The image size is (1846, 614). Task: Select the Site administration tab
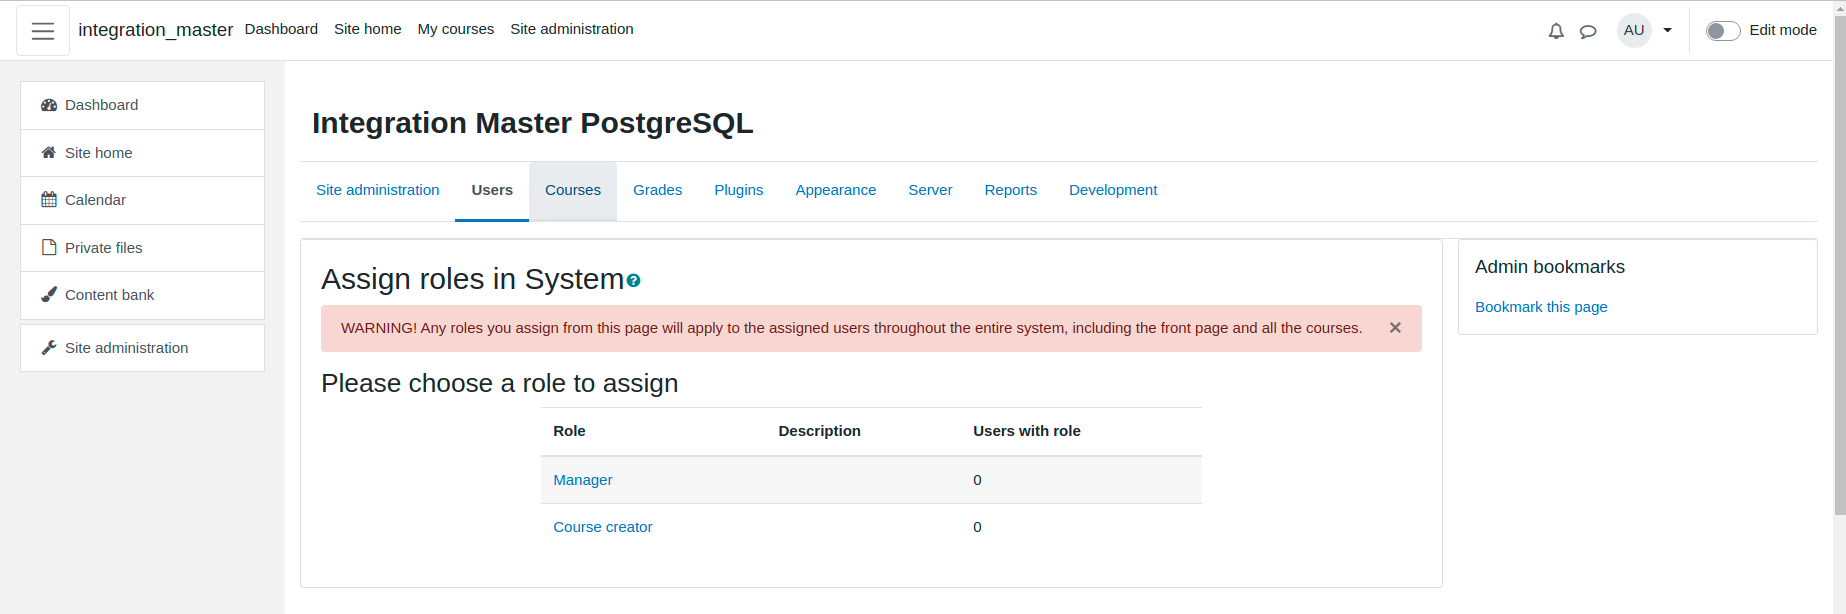tap(378, 190)
